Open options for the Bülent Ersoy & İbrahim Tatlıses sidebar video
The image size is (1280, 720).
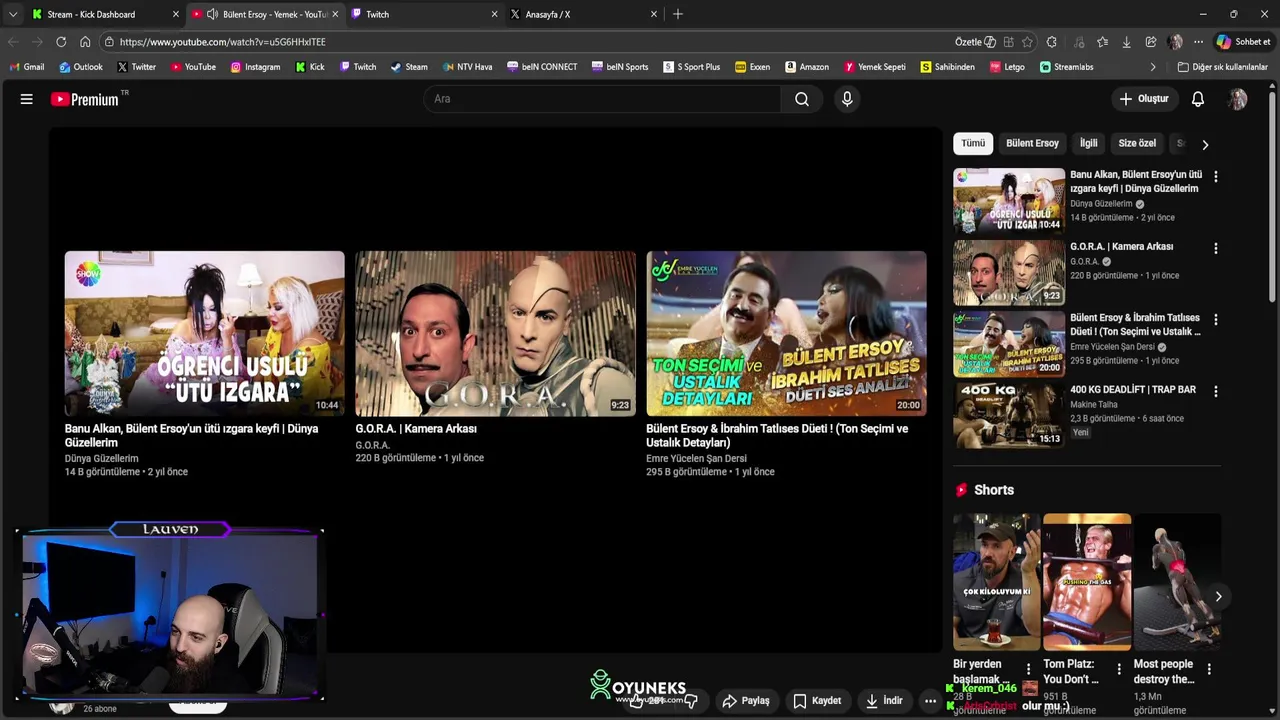(x=1215, y=319)
